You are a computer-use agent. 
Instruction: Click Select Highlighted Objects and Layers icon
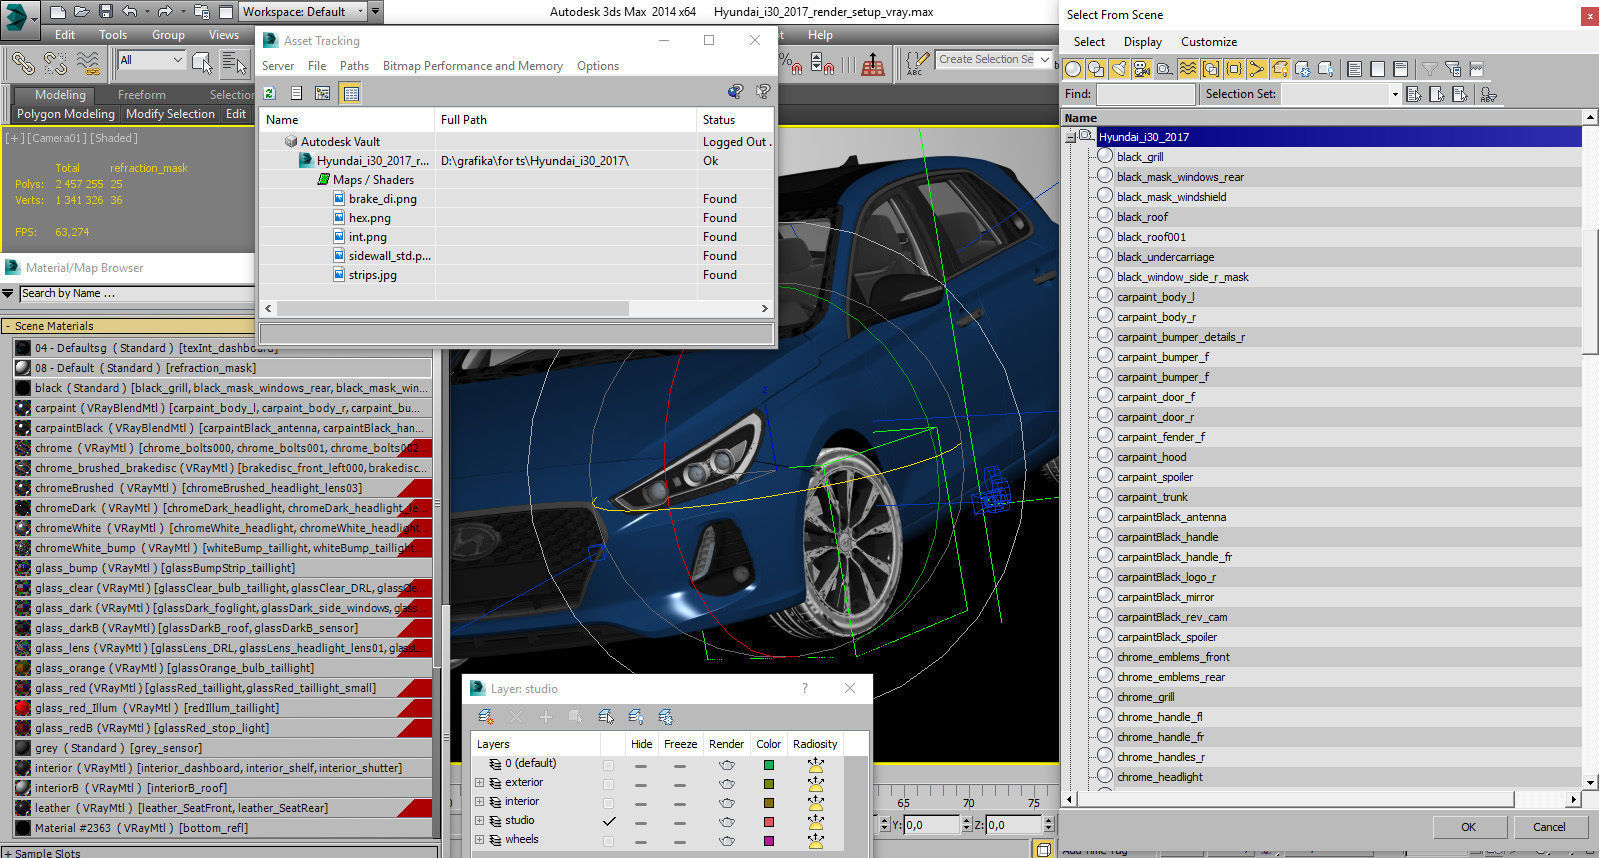(x=575, y=717)
